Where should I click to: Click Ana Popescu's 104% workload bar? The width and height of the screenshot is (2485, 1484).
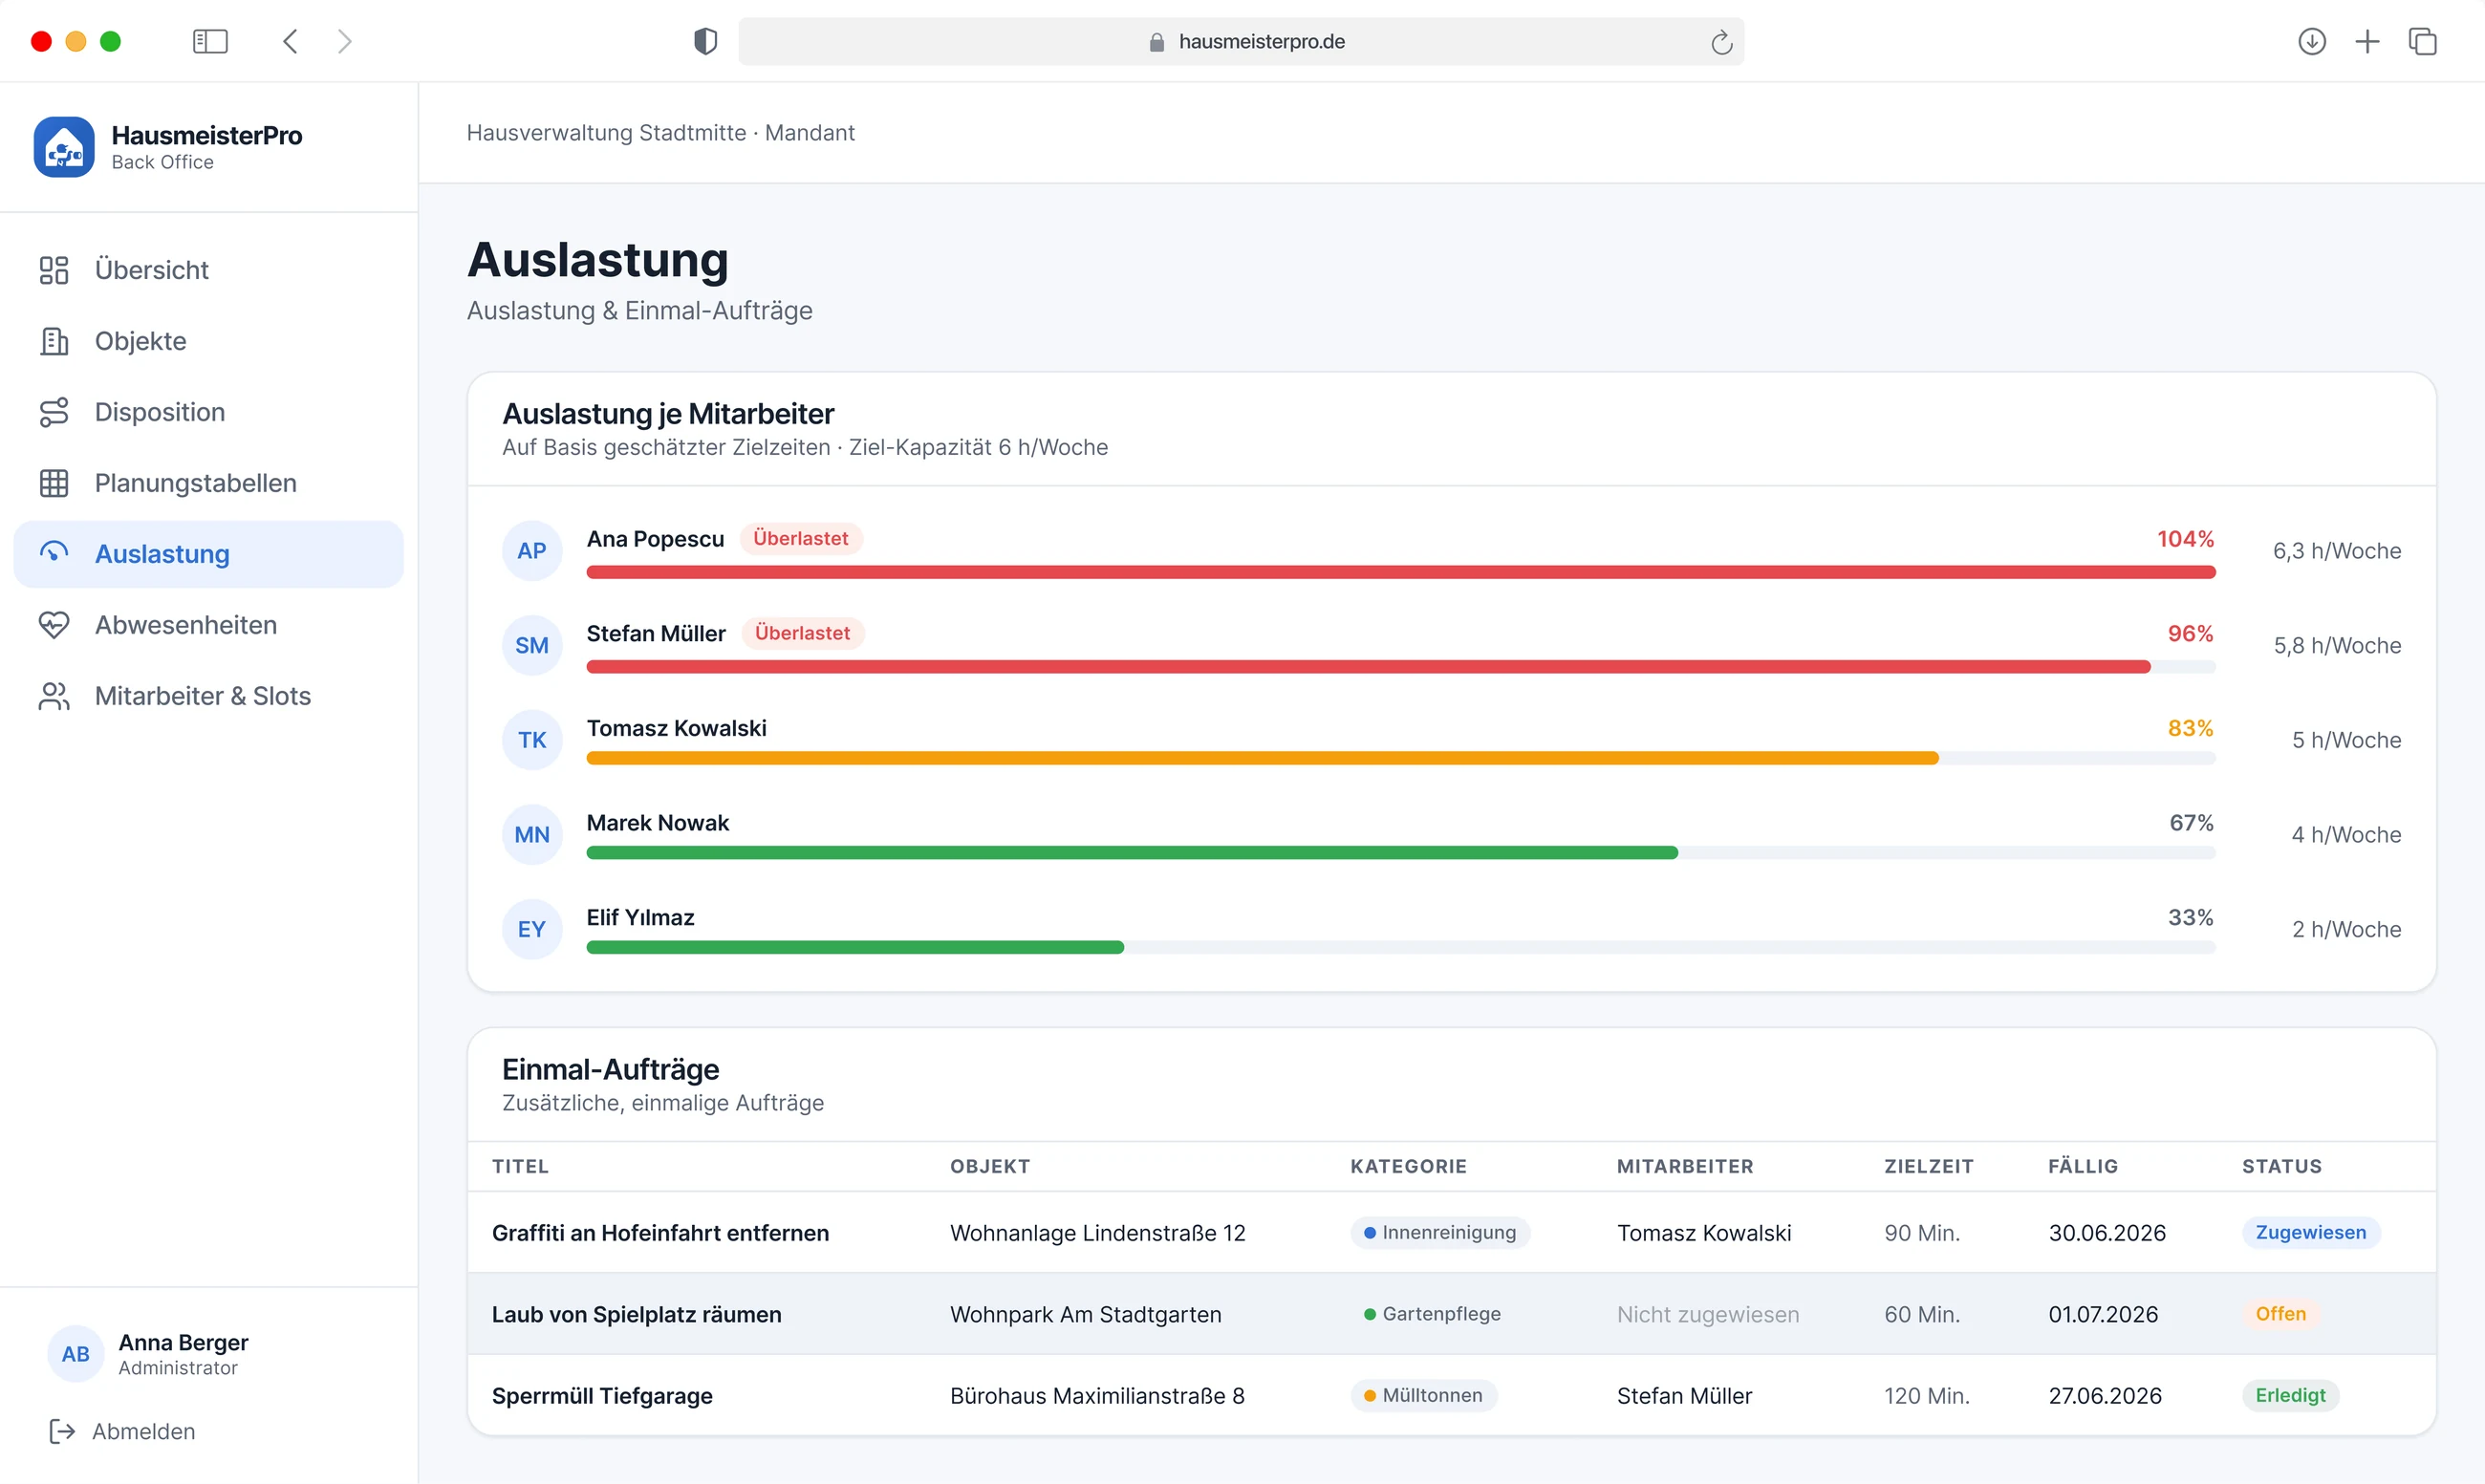[x=1400, y=572]
